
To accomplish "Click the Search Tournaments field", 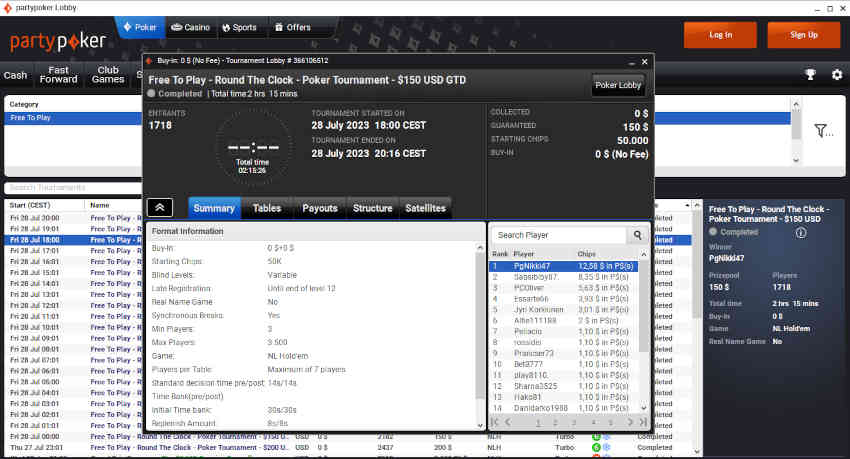I will [x=73, y=188].
